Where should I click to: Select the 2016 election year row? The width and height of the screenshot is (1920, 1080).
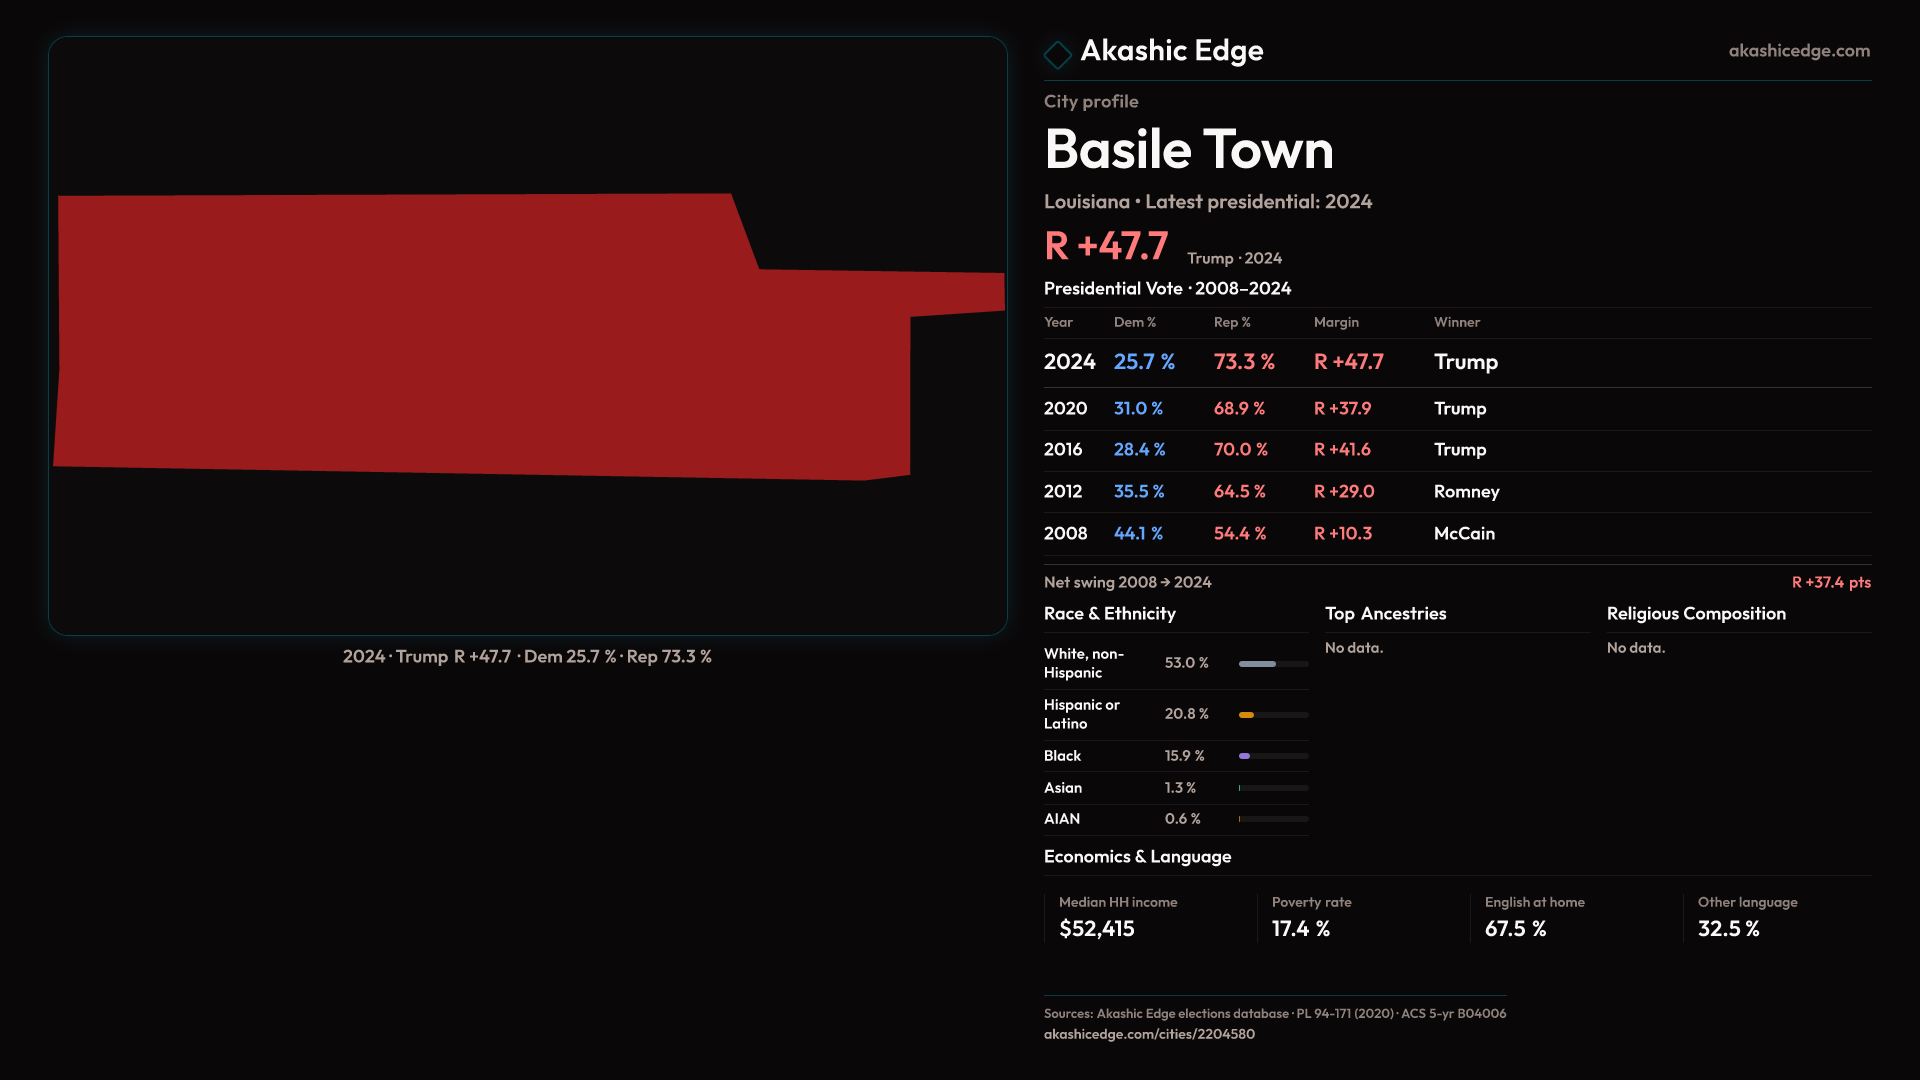click(1456, 450)
